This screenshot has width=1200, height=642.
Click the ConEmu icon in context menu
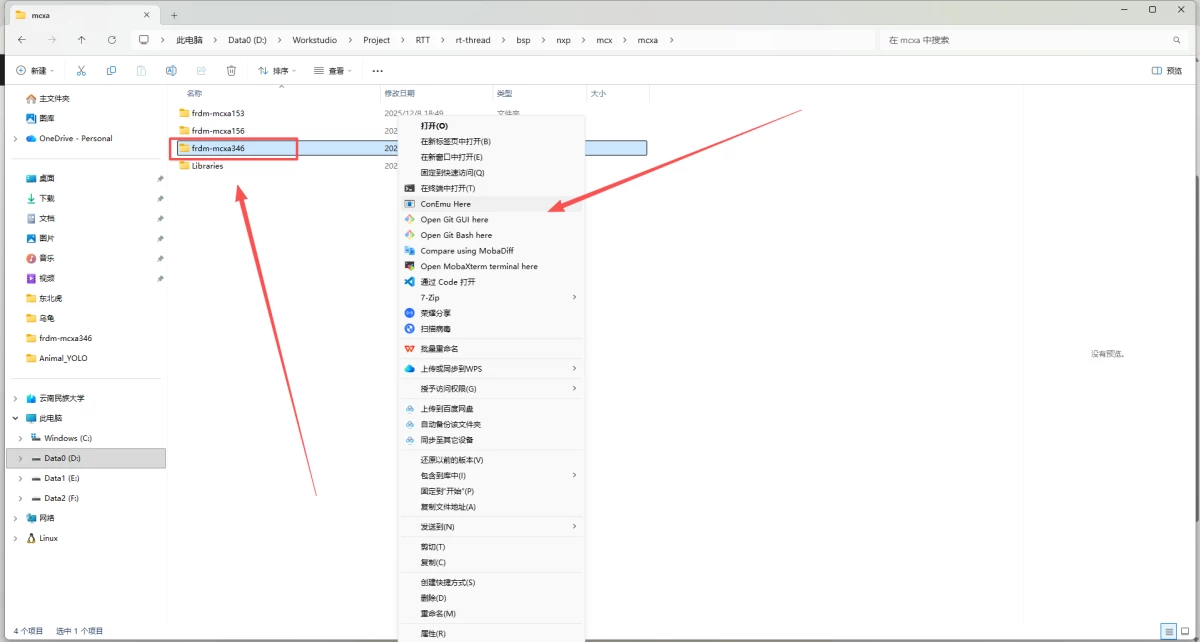[409, 204]
